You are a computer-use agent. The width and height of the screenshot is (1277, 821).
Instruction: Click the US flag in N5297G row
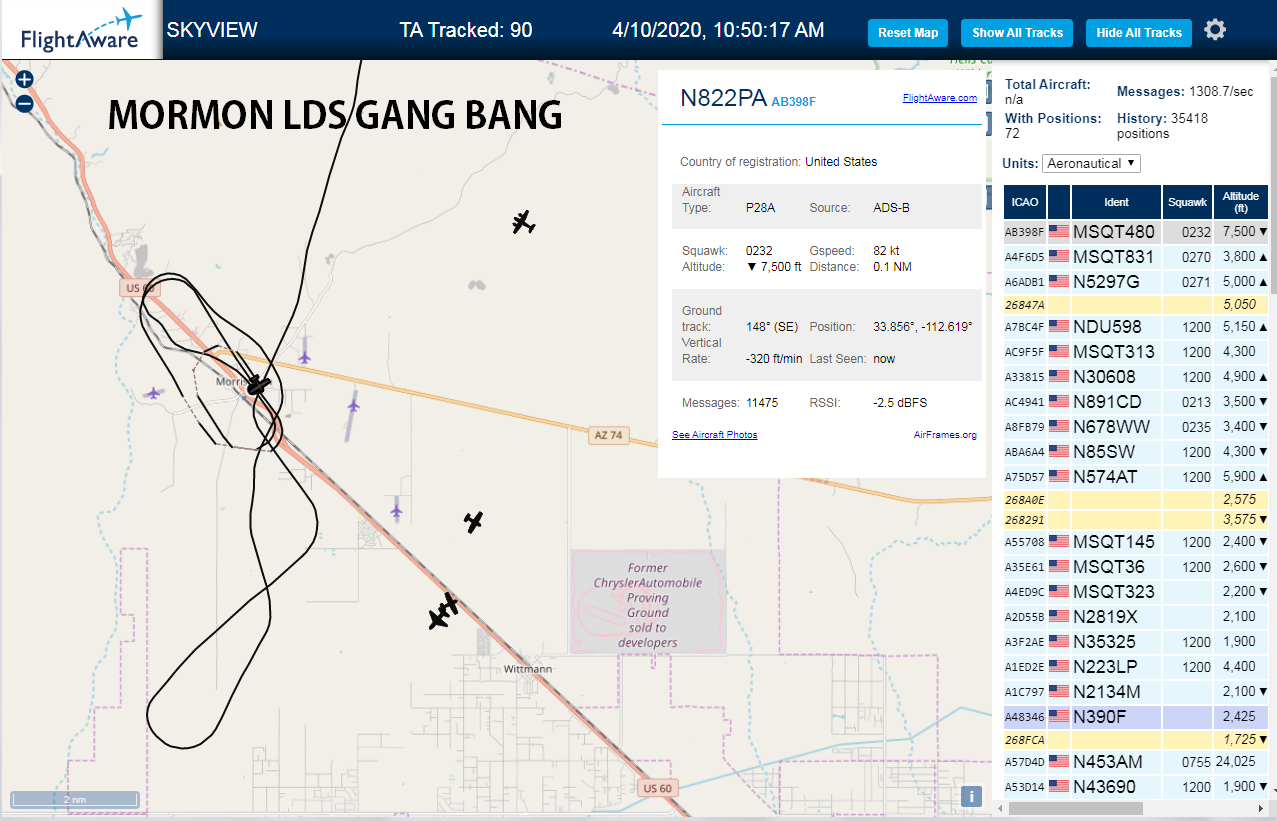pyautogui.click(x=1059, y=282)
